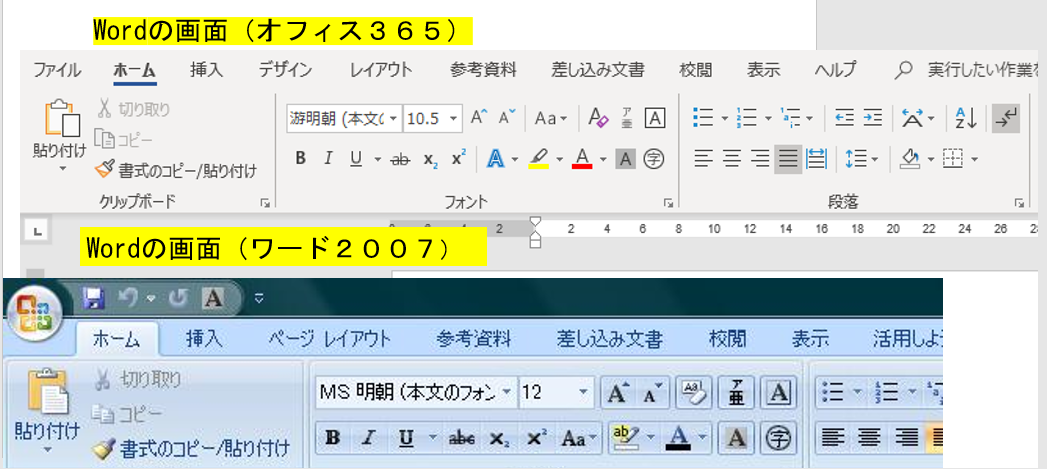The height and width of the screenshot is (469, 1047).
Task: Open font name dropdown in Office 365
Action: coord(393,119)
